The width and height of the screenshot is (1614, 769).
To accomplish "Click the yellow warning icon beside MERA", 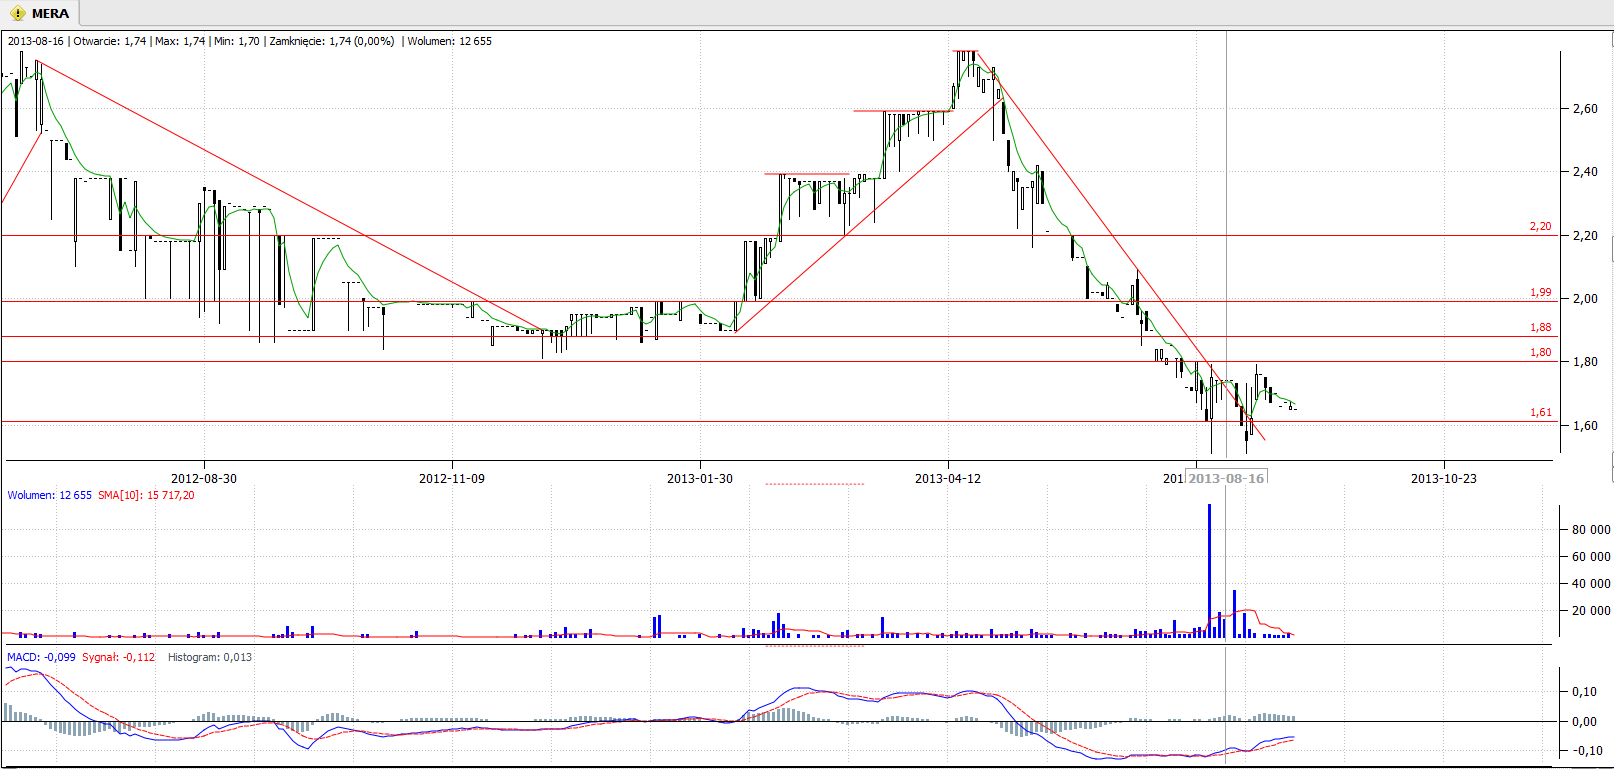I will pos(17,13).
